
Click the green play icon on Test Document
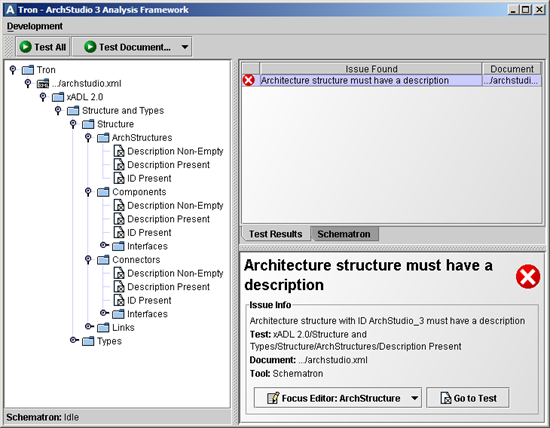tap(90, 47)
